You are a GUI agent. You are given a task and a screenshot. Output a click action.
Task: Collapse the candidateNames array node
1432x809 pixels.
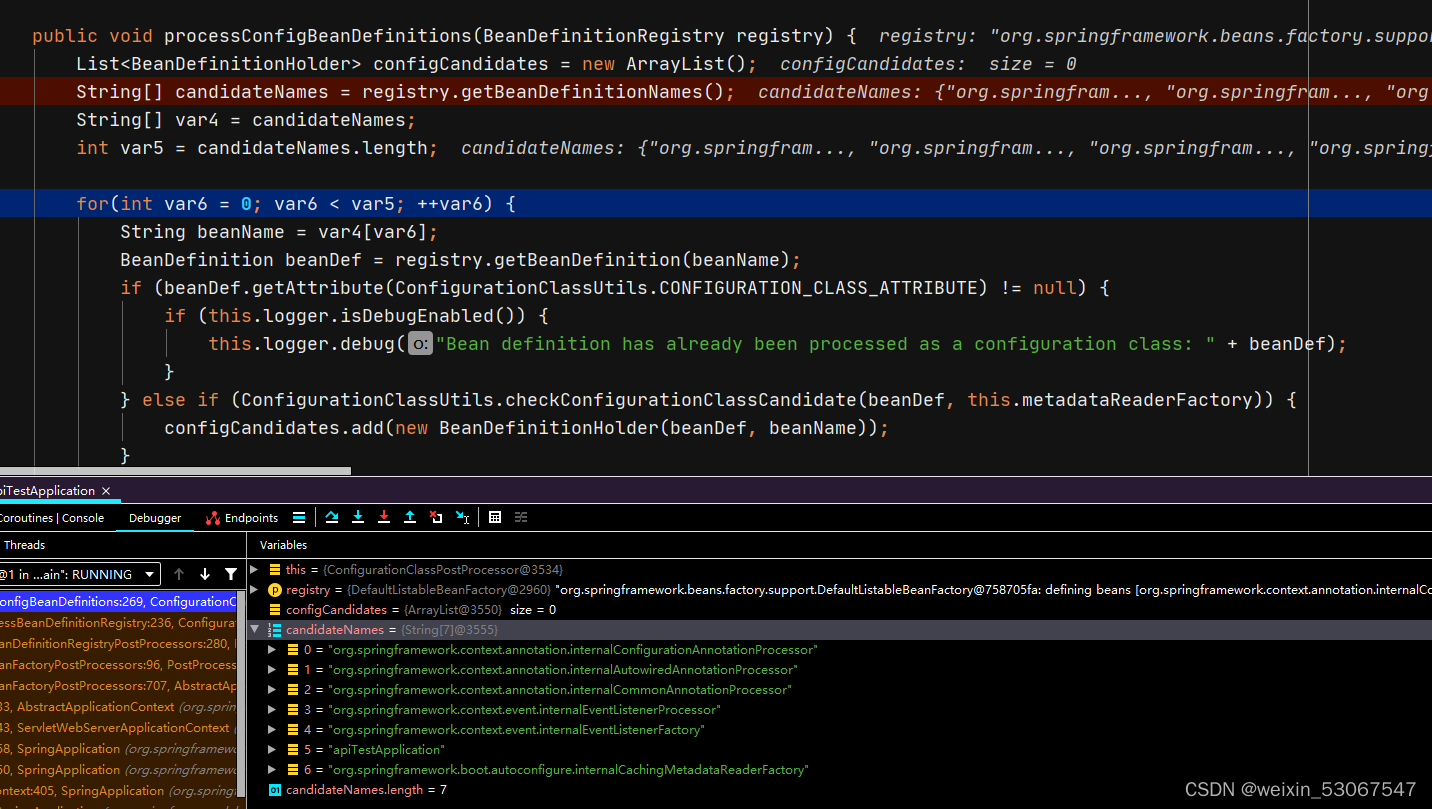[x=254, y=630]
